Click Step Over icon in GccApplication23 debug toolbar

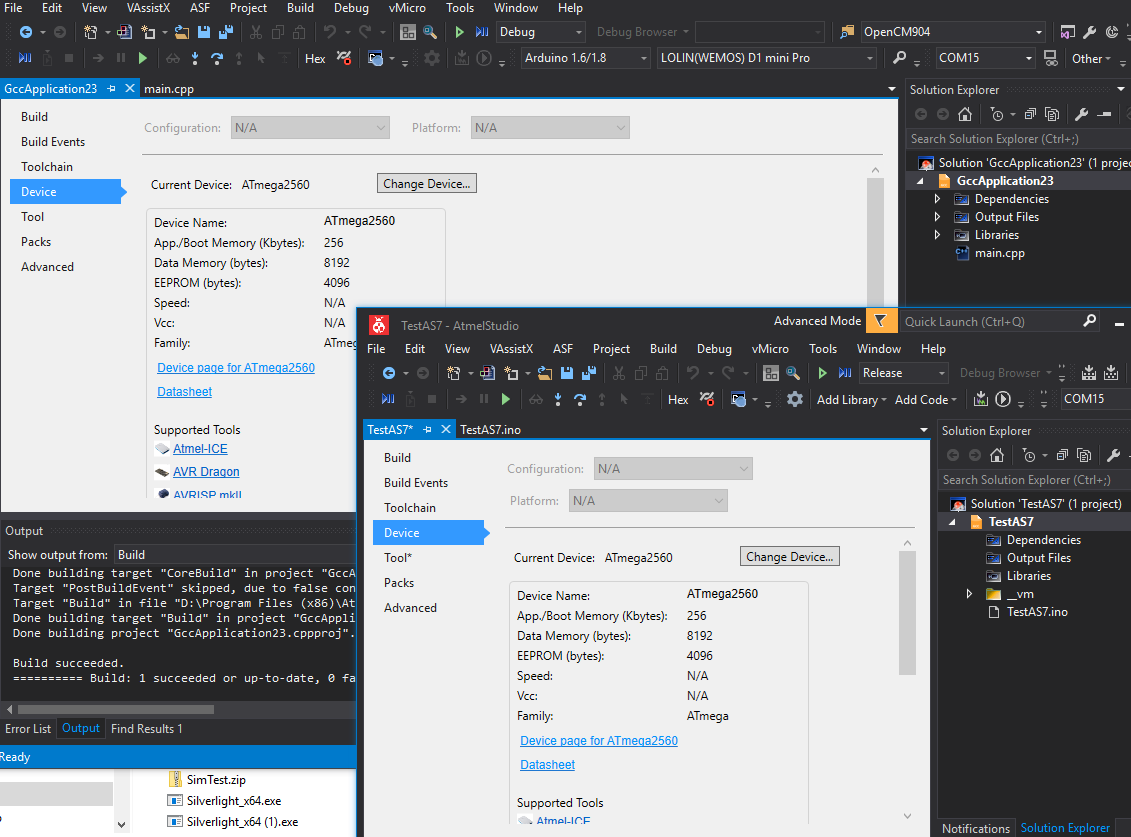(216, 58)
